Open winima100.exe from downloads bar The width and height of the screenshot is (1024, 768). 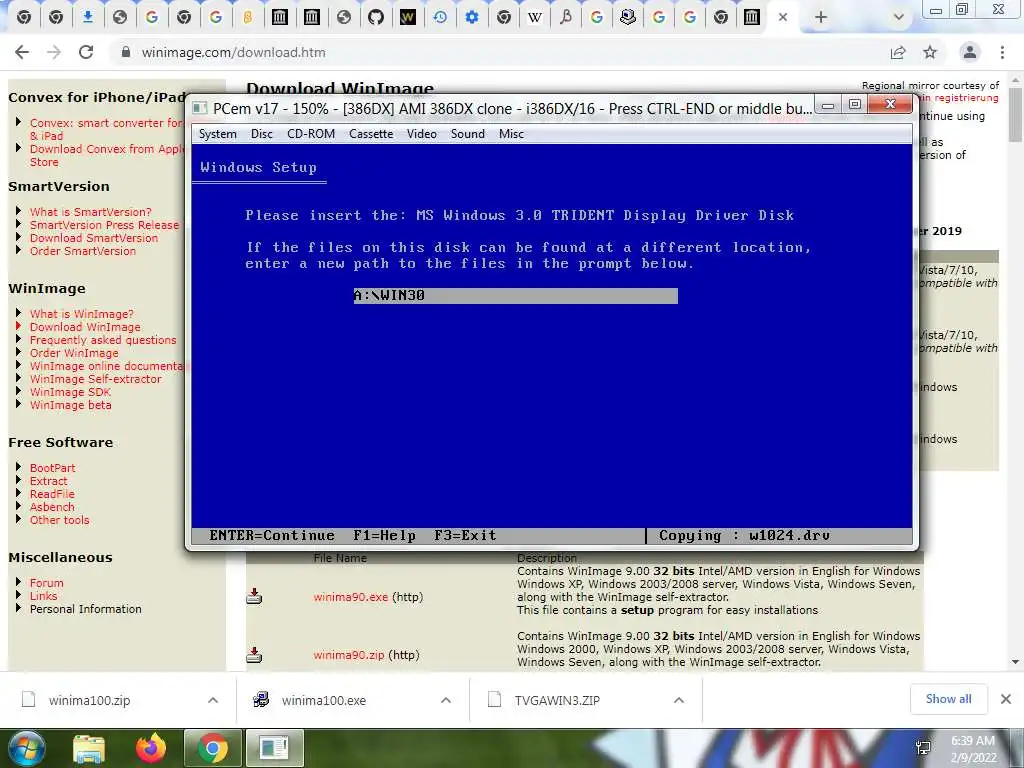[324, 701]
